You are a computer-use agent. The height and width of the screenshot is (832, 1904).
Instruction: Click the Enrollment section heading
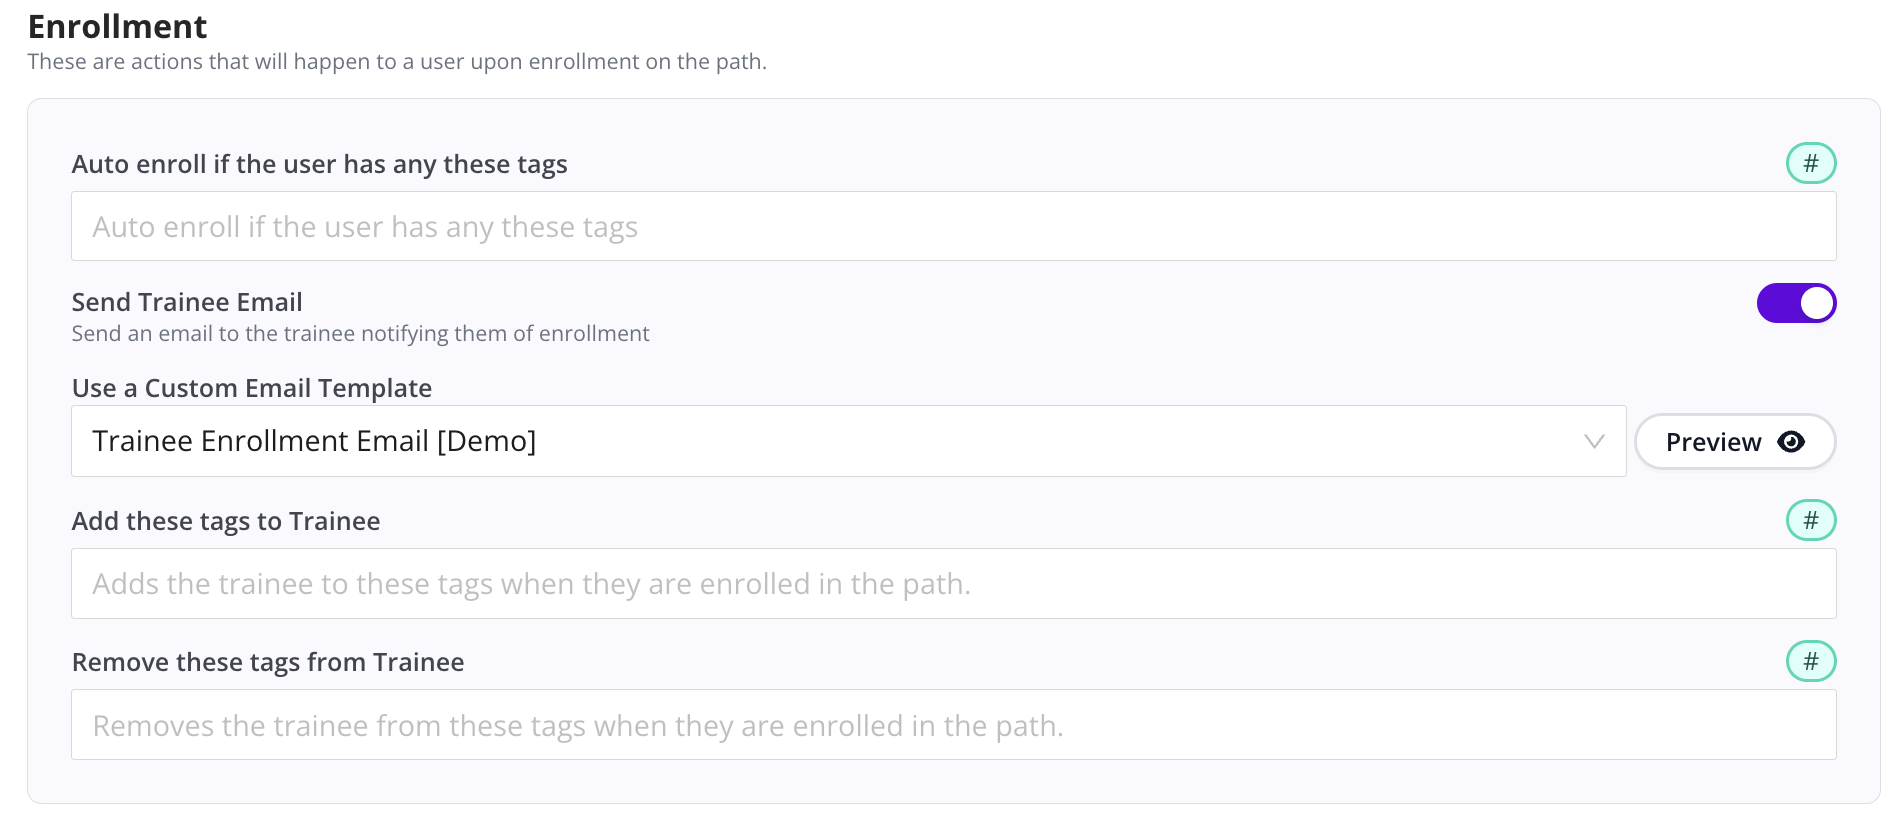(x=118, y=27)
